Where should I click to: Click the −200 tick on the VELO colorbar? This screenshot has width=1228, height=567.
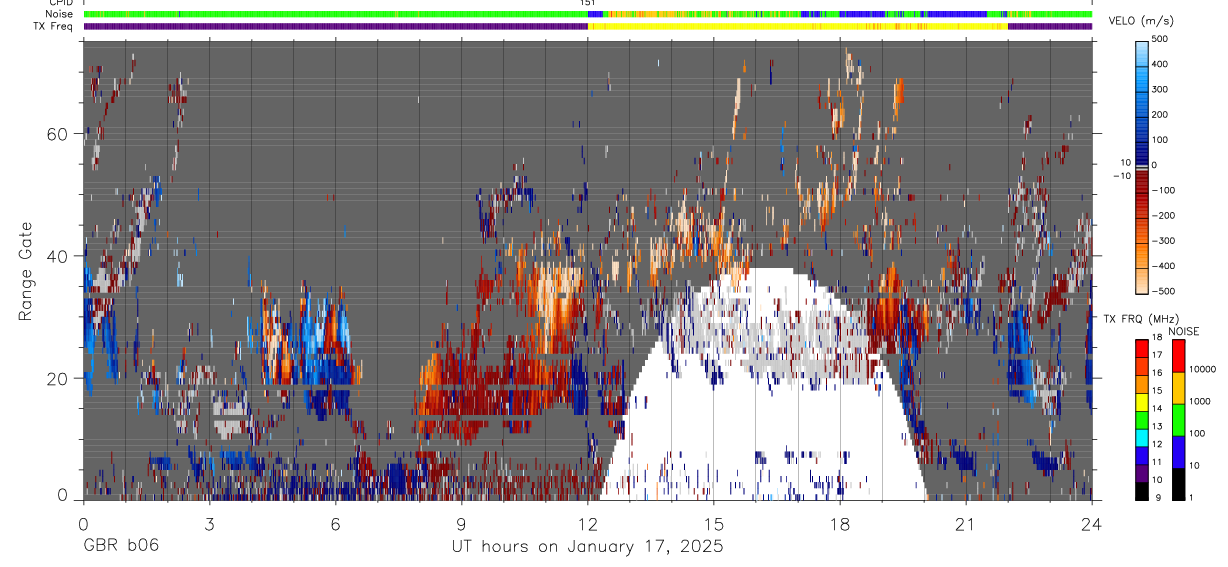point(1164,216)
